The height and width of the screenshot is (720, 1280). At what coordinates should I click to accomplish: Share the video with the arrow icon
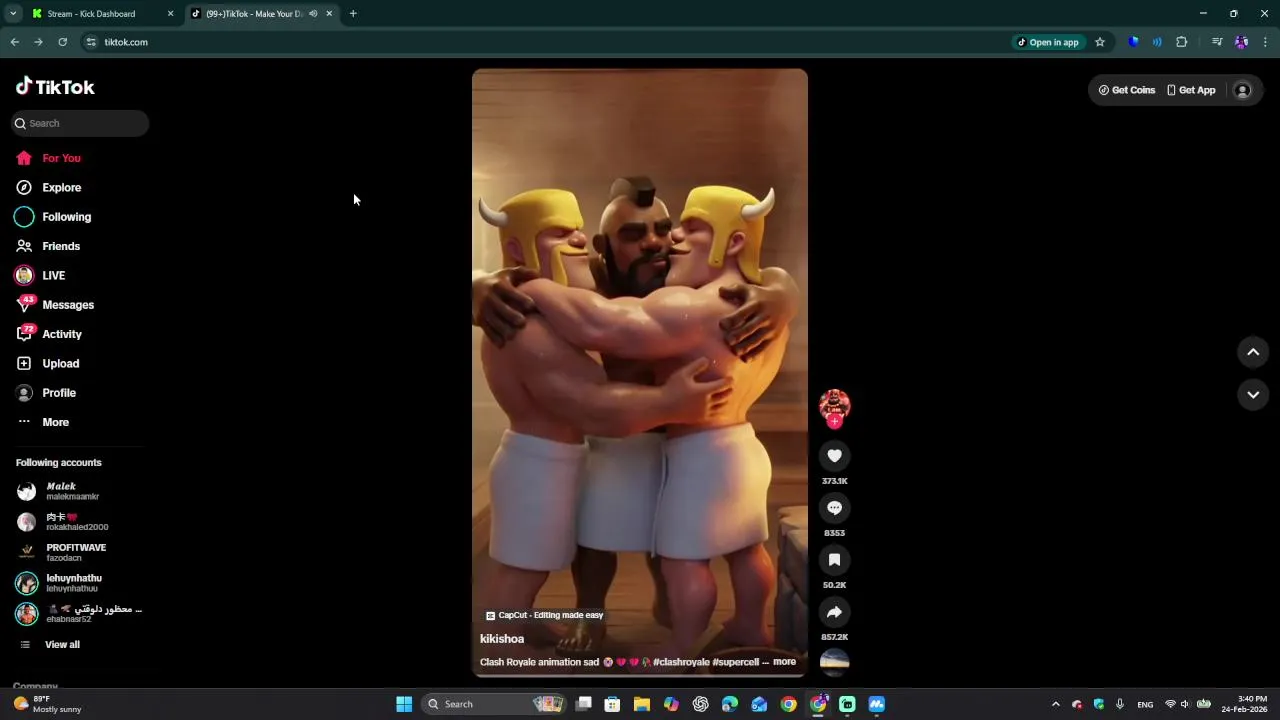tap(834, 612)
